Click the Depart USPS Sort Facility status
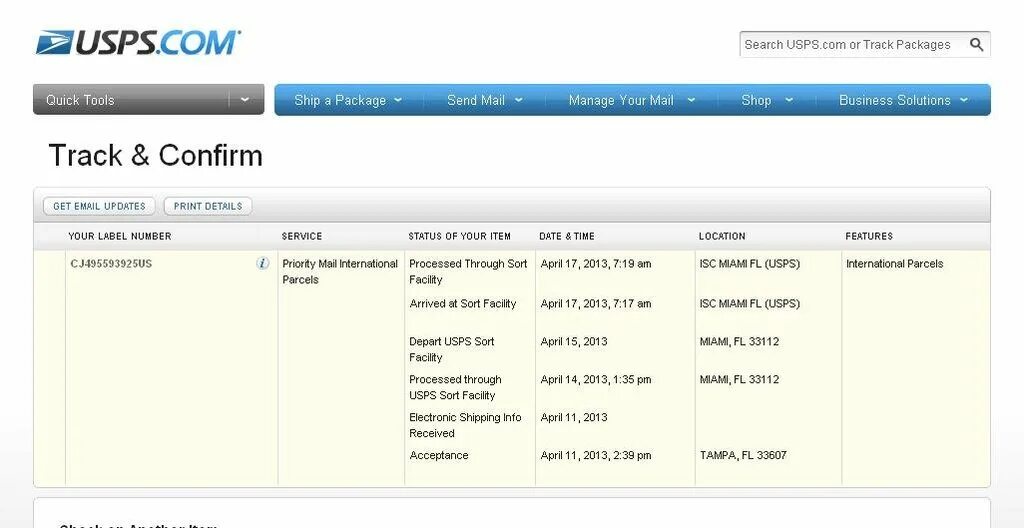 pos(451,349)
